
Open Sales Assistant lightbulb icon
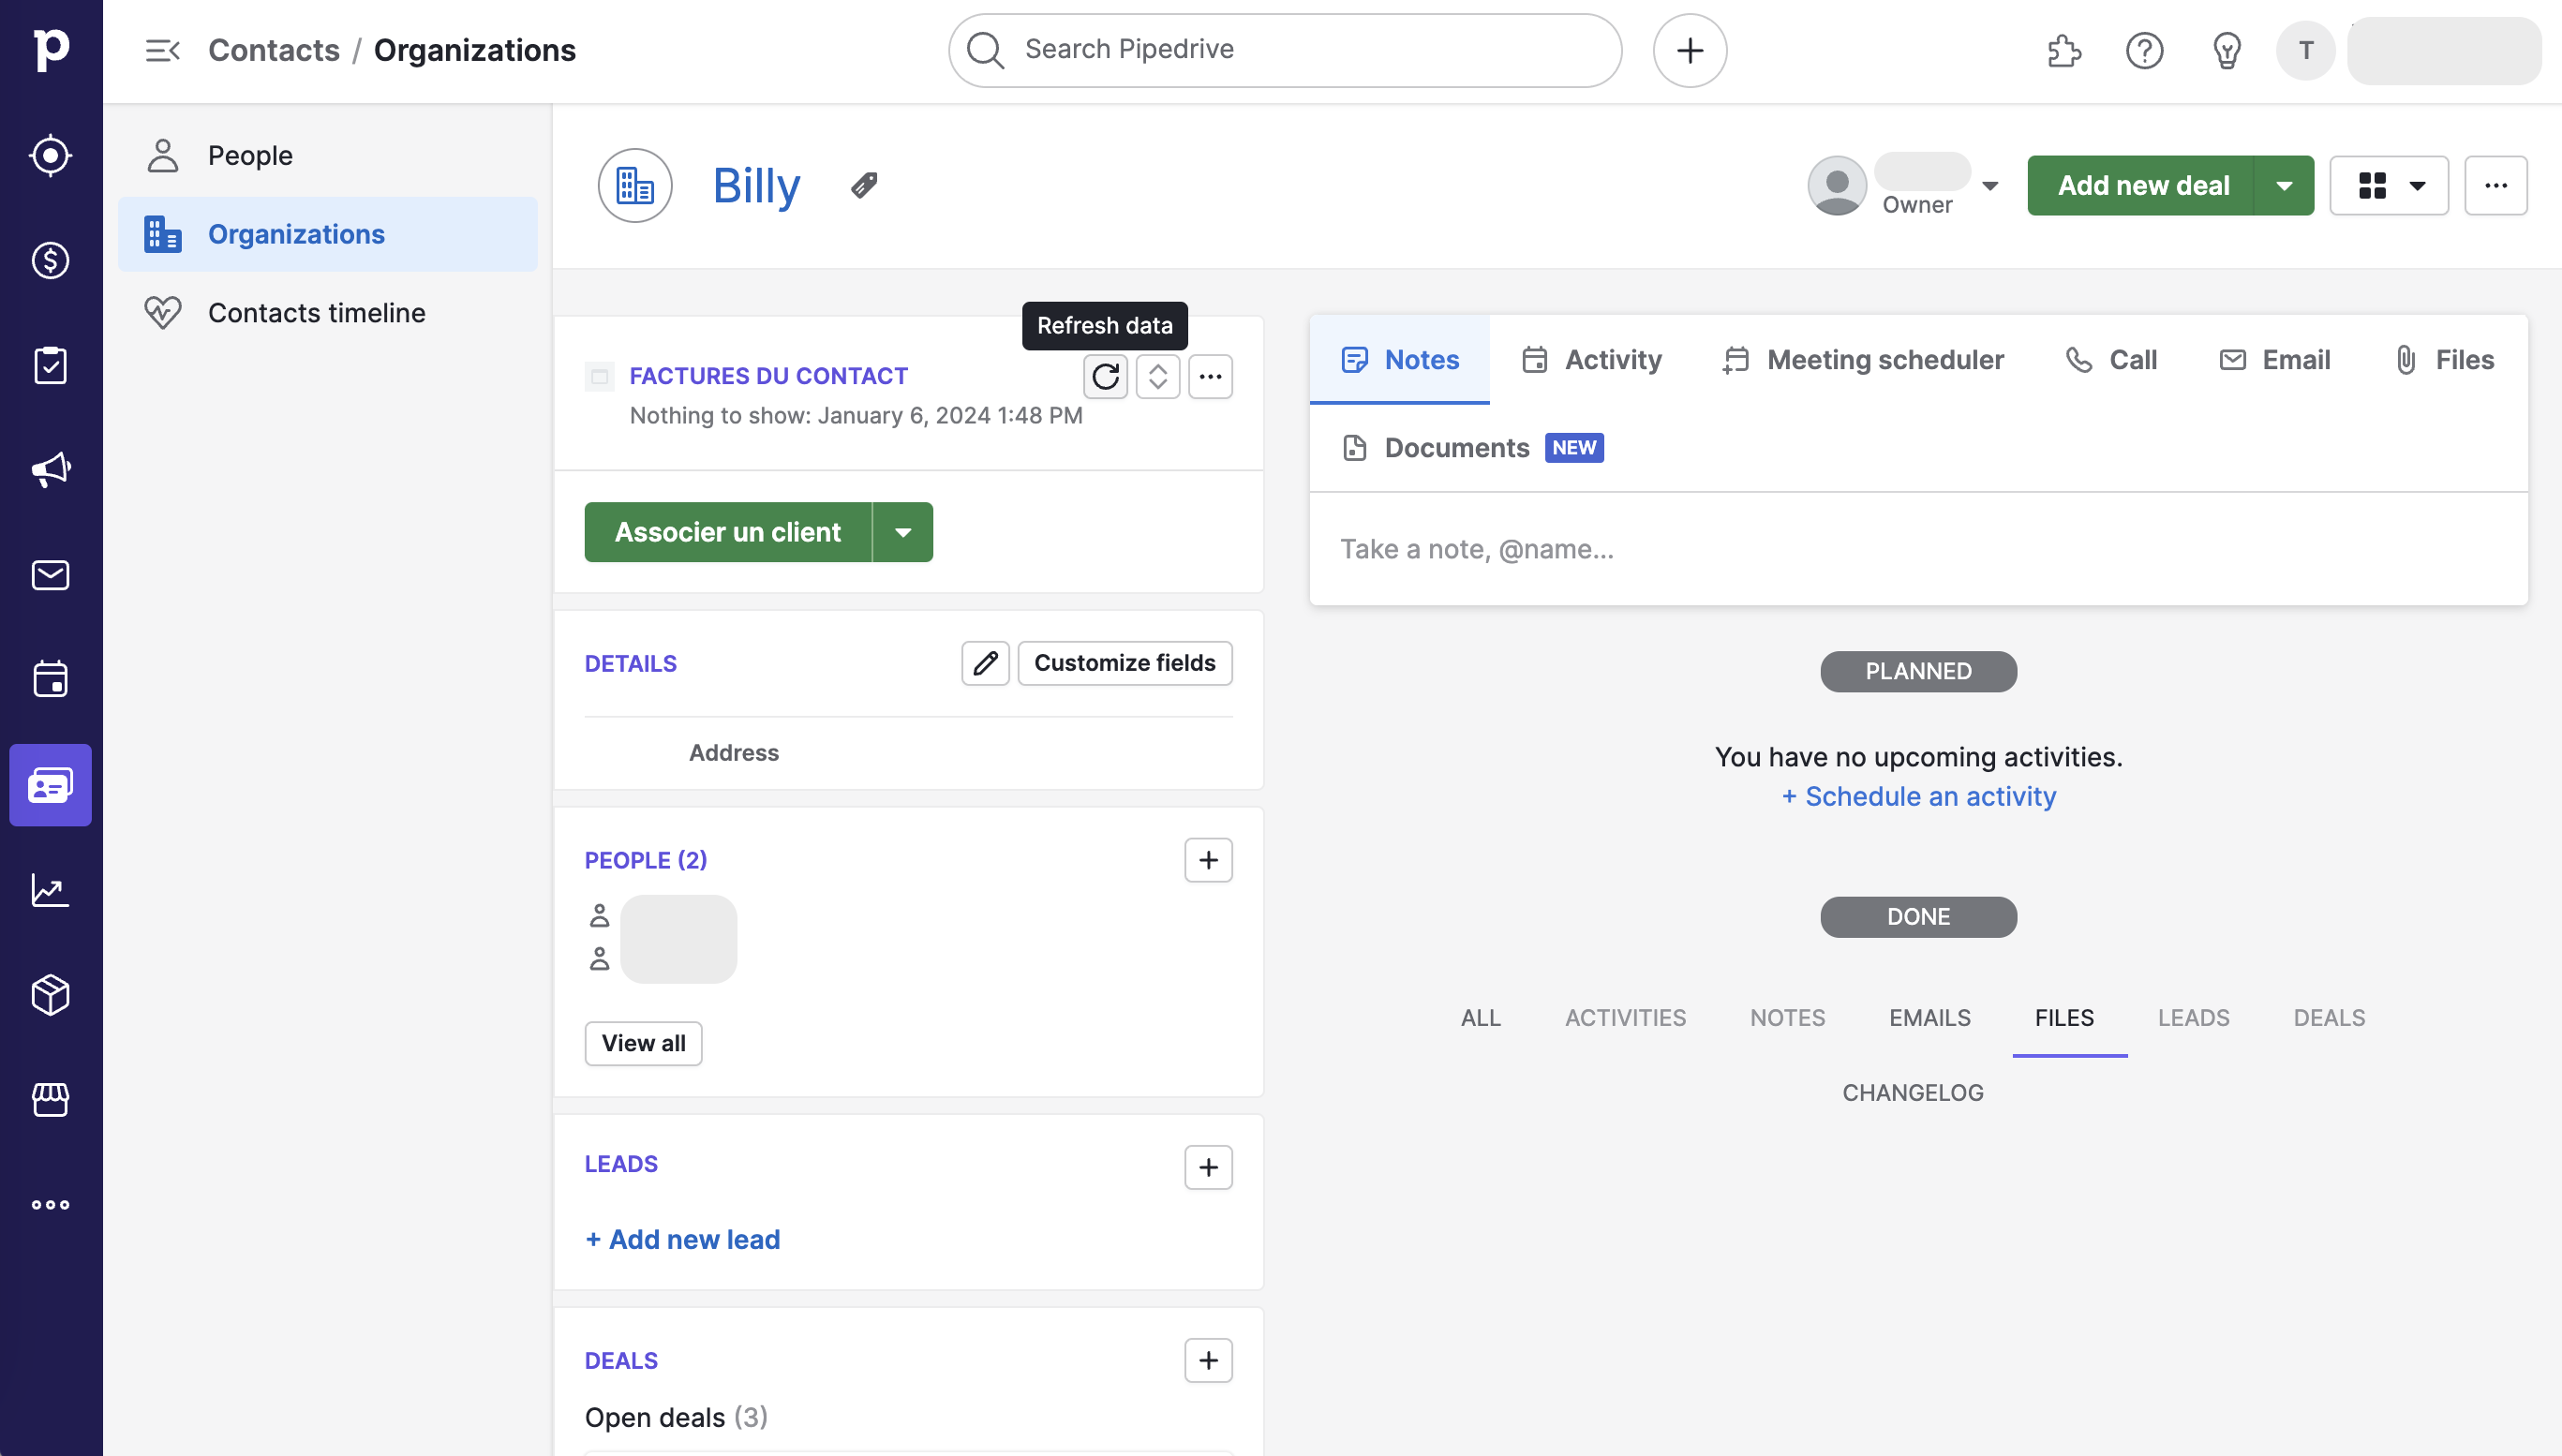(2226, 50)
